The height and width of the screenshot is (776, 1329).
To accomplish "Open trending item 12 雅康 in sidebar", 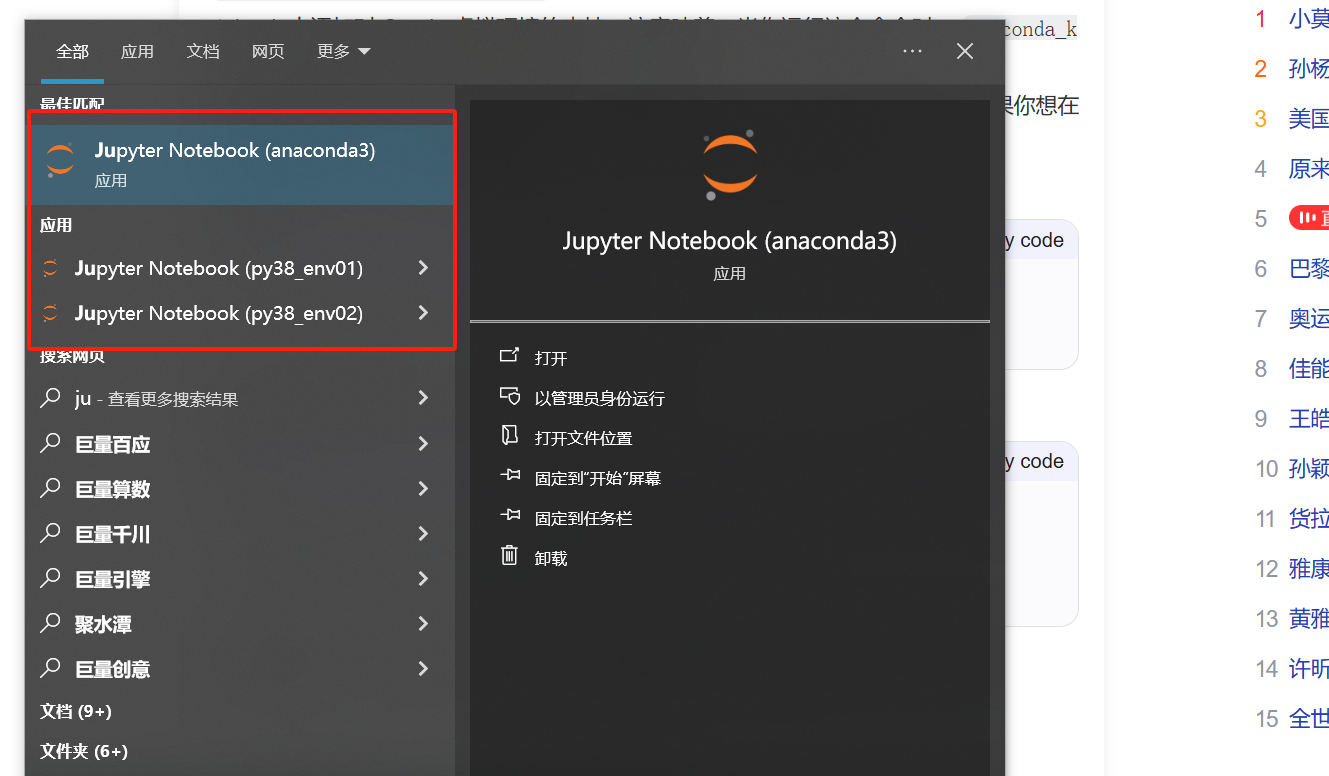I will click(1309, 568).
